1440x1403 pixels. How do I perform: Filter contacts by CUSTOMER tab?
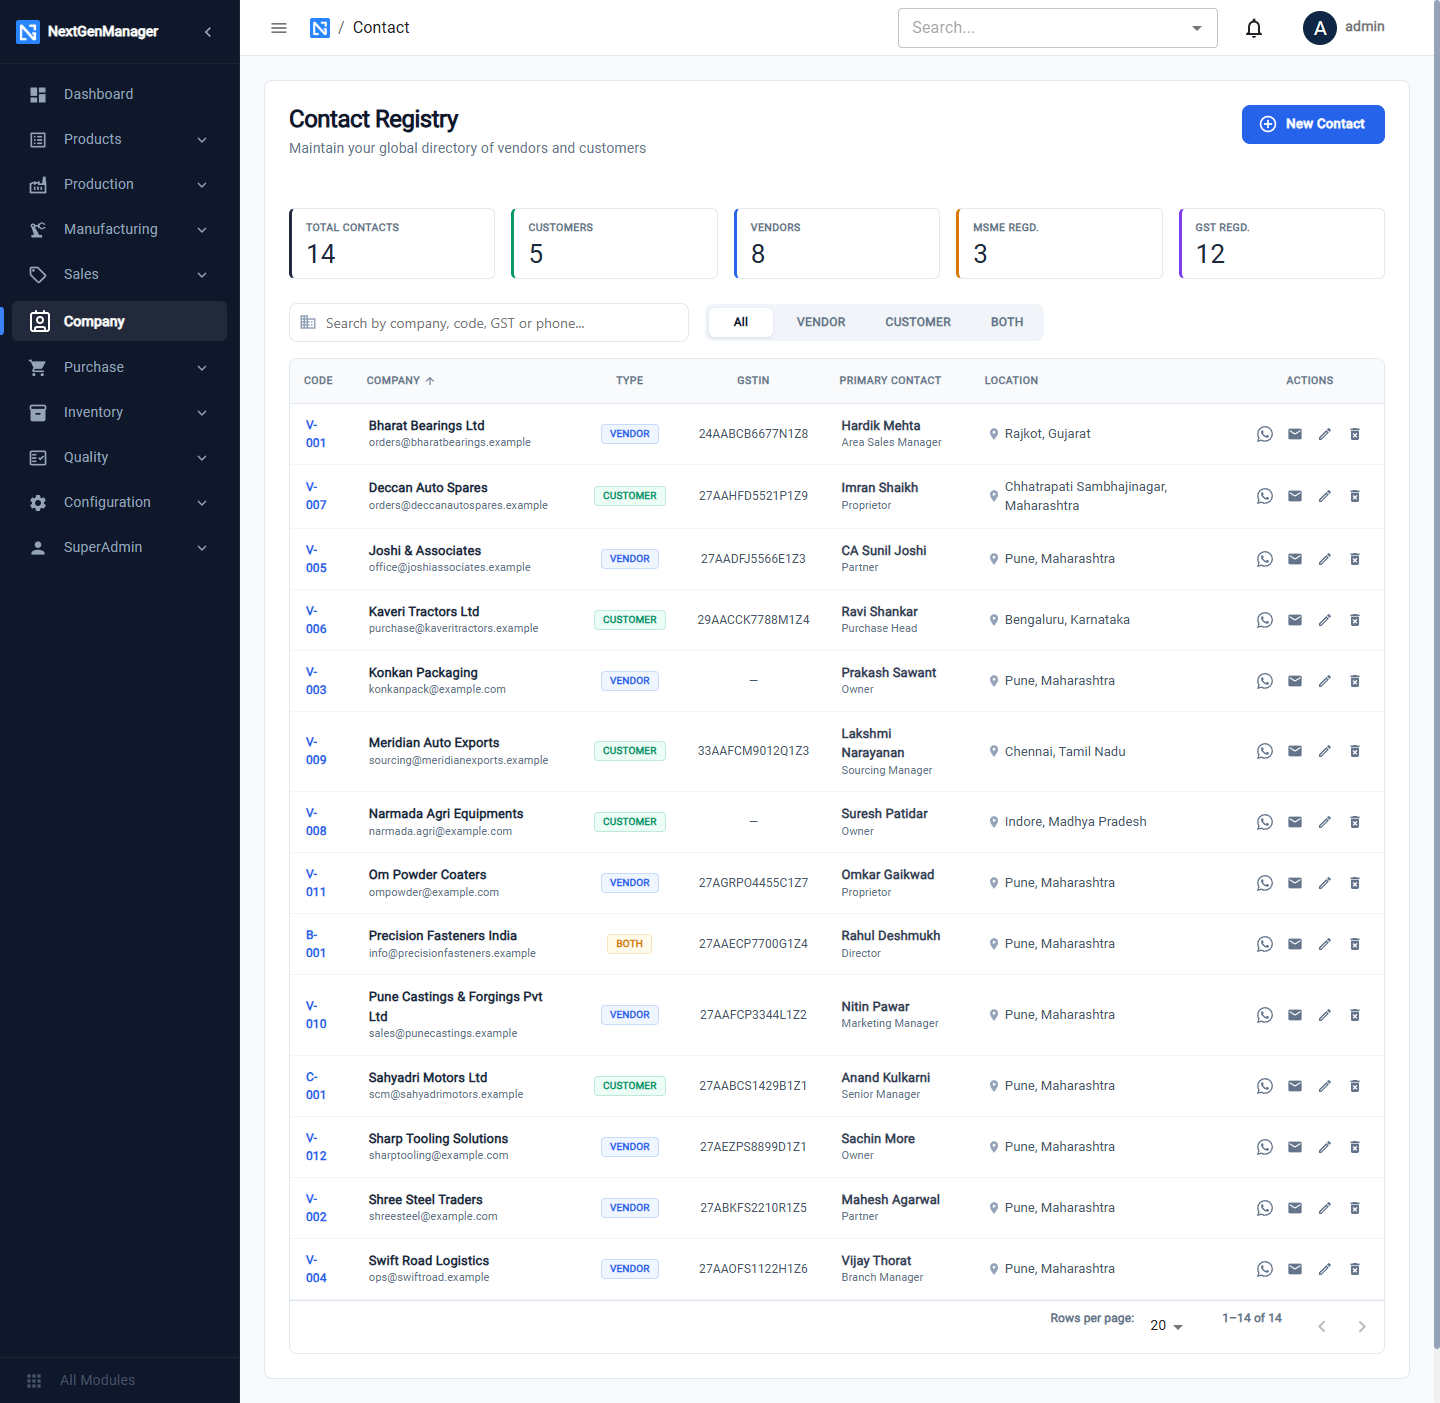(x=918, y=322)
